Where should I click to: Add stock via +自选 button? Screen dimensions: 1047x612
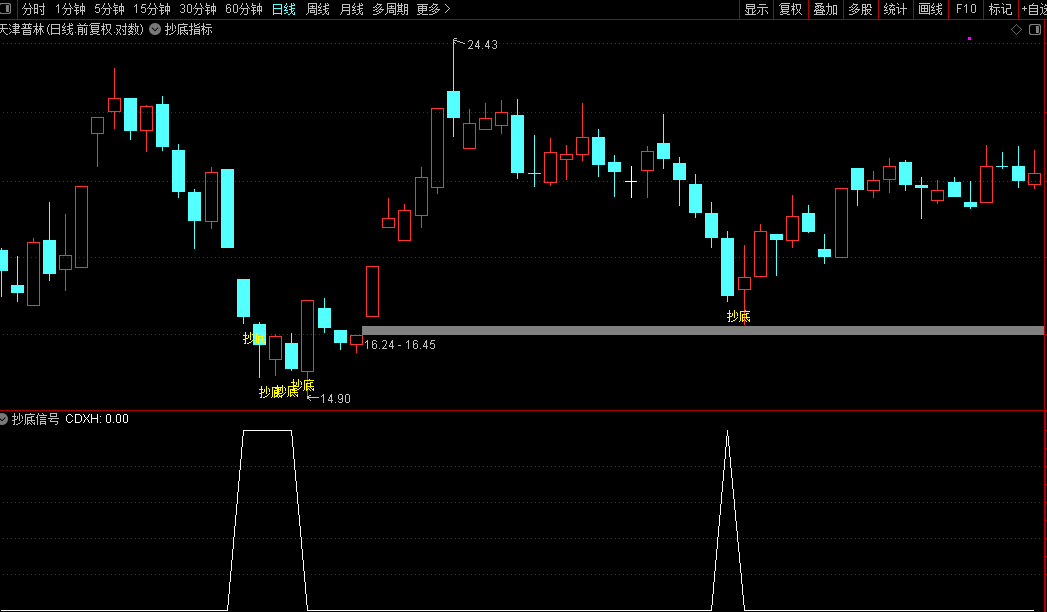[x=1034, y=9]
